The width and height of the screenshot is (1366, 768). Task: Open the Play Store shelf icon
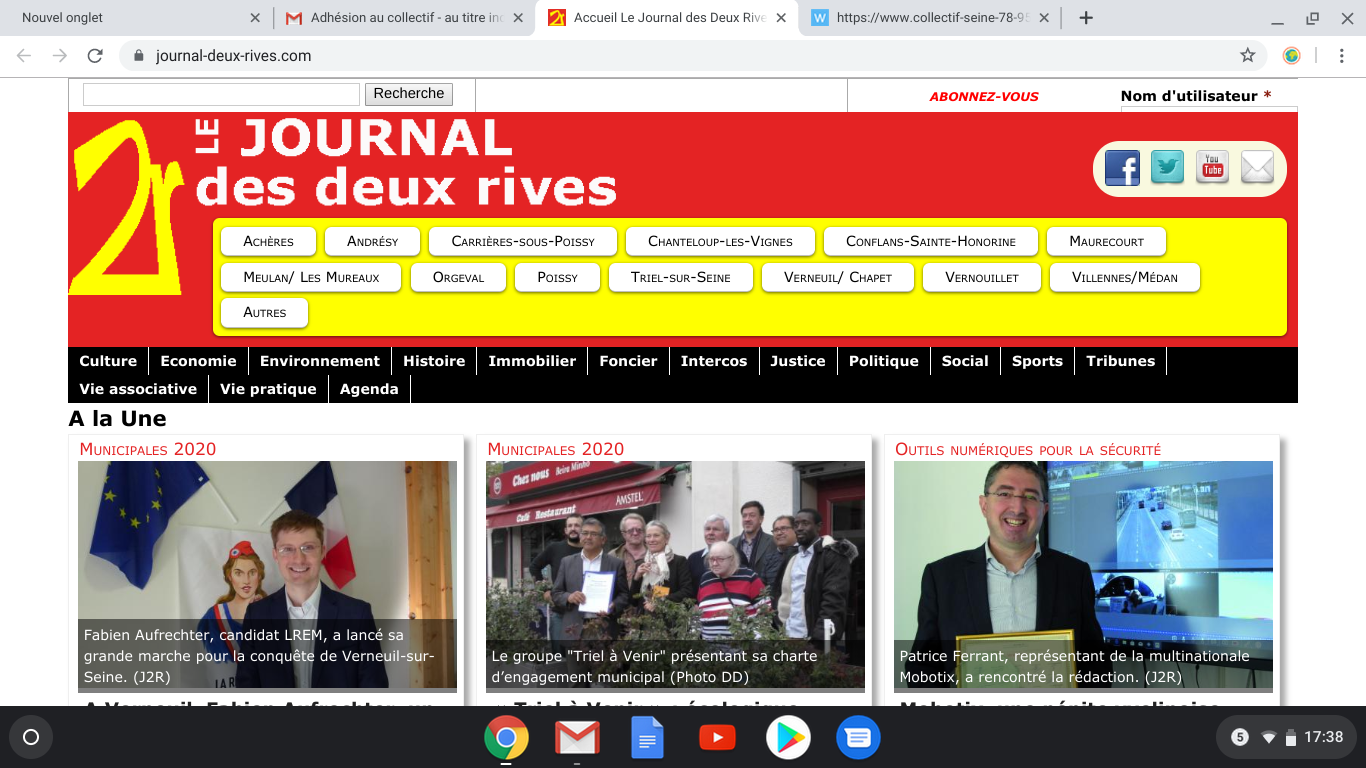coord(787,739)
